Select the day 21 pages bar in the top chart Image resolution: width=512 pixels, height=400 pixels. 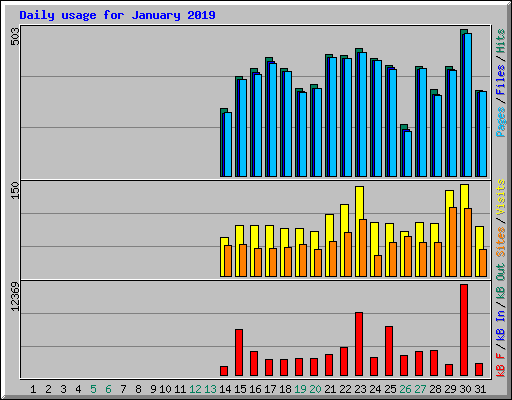pyautogui.click(x=333, y=117)
